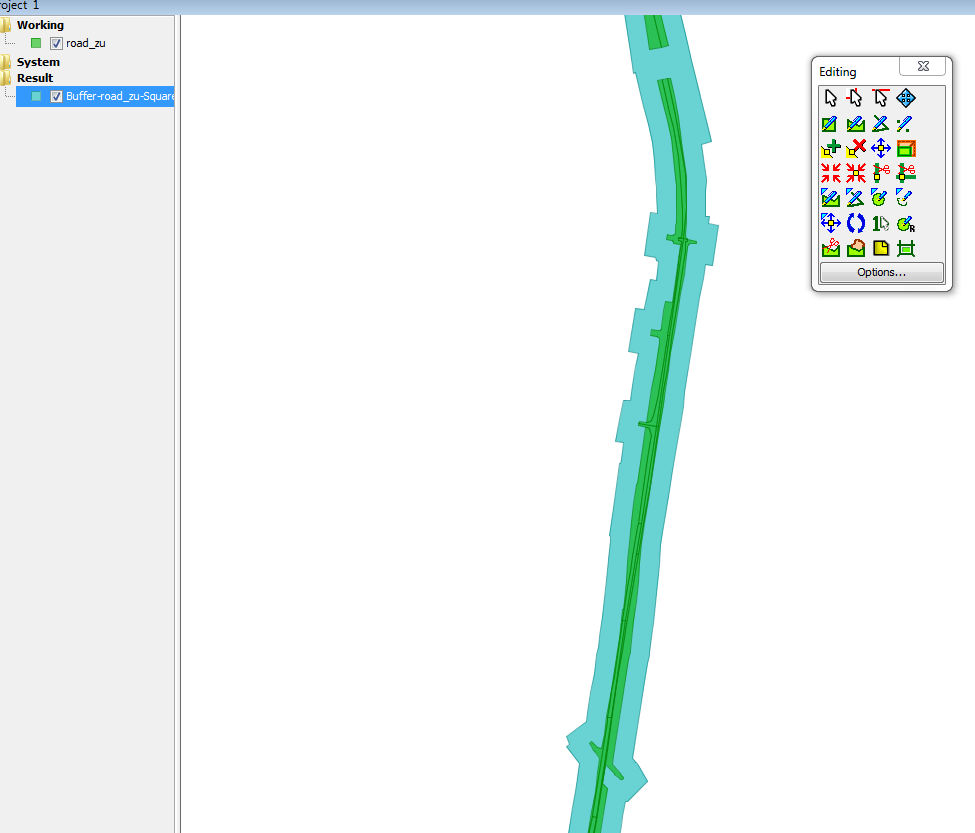Uncheck the Buffer-road_zu-Square layer checkbox
This screenshot has width=975, height=833.
point(56,96)
